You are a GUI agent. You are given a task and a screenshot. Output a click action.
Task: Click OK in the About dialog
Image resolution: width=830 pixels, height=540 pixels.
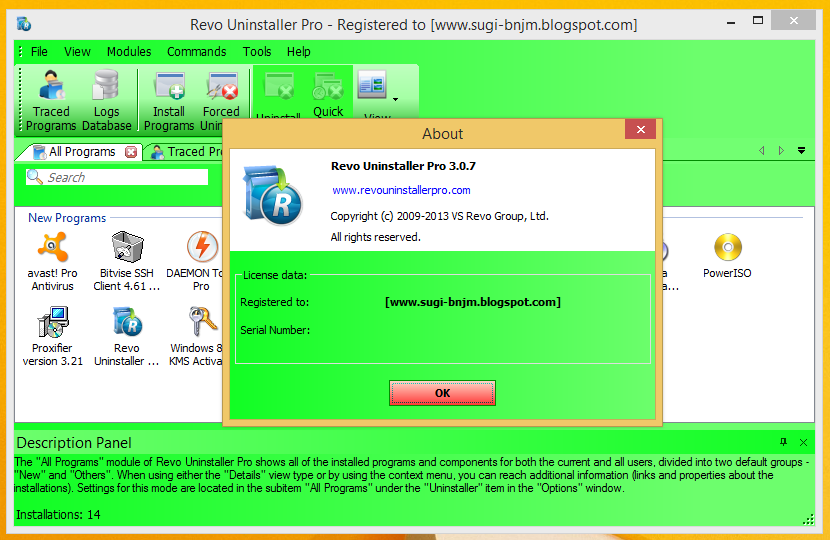click(x=443, y=393)
